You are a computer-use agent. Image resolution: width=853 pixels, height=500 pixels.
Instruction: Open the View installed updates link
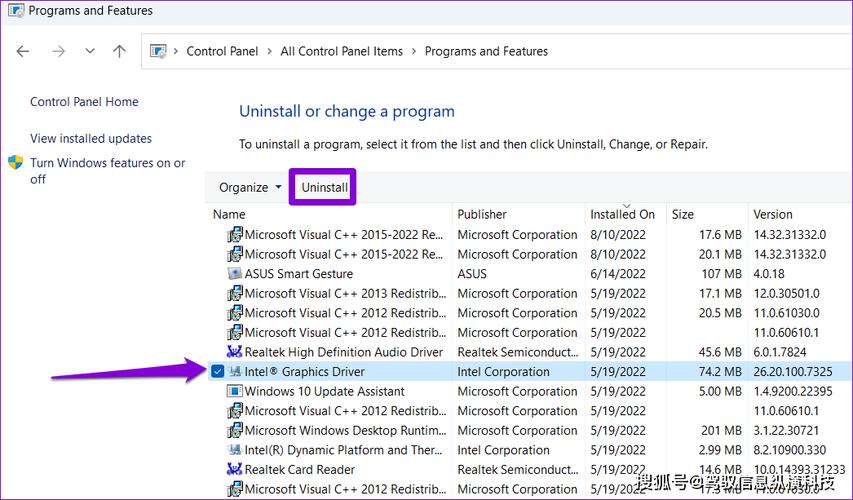click(91, 138)
